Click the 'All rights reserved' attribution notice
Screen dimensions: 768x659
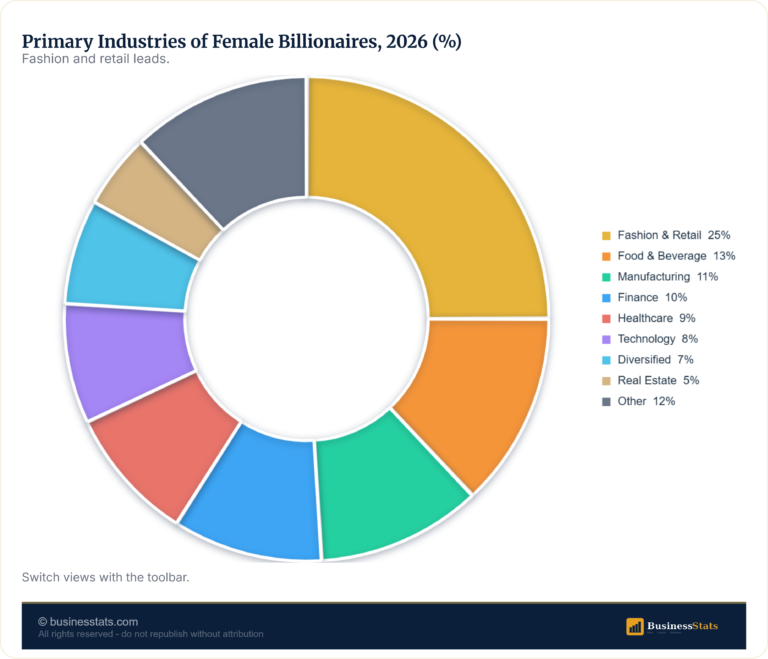pyautogui.click(x=151, y=634)
